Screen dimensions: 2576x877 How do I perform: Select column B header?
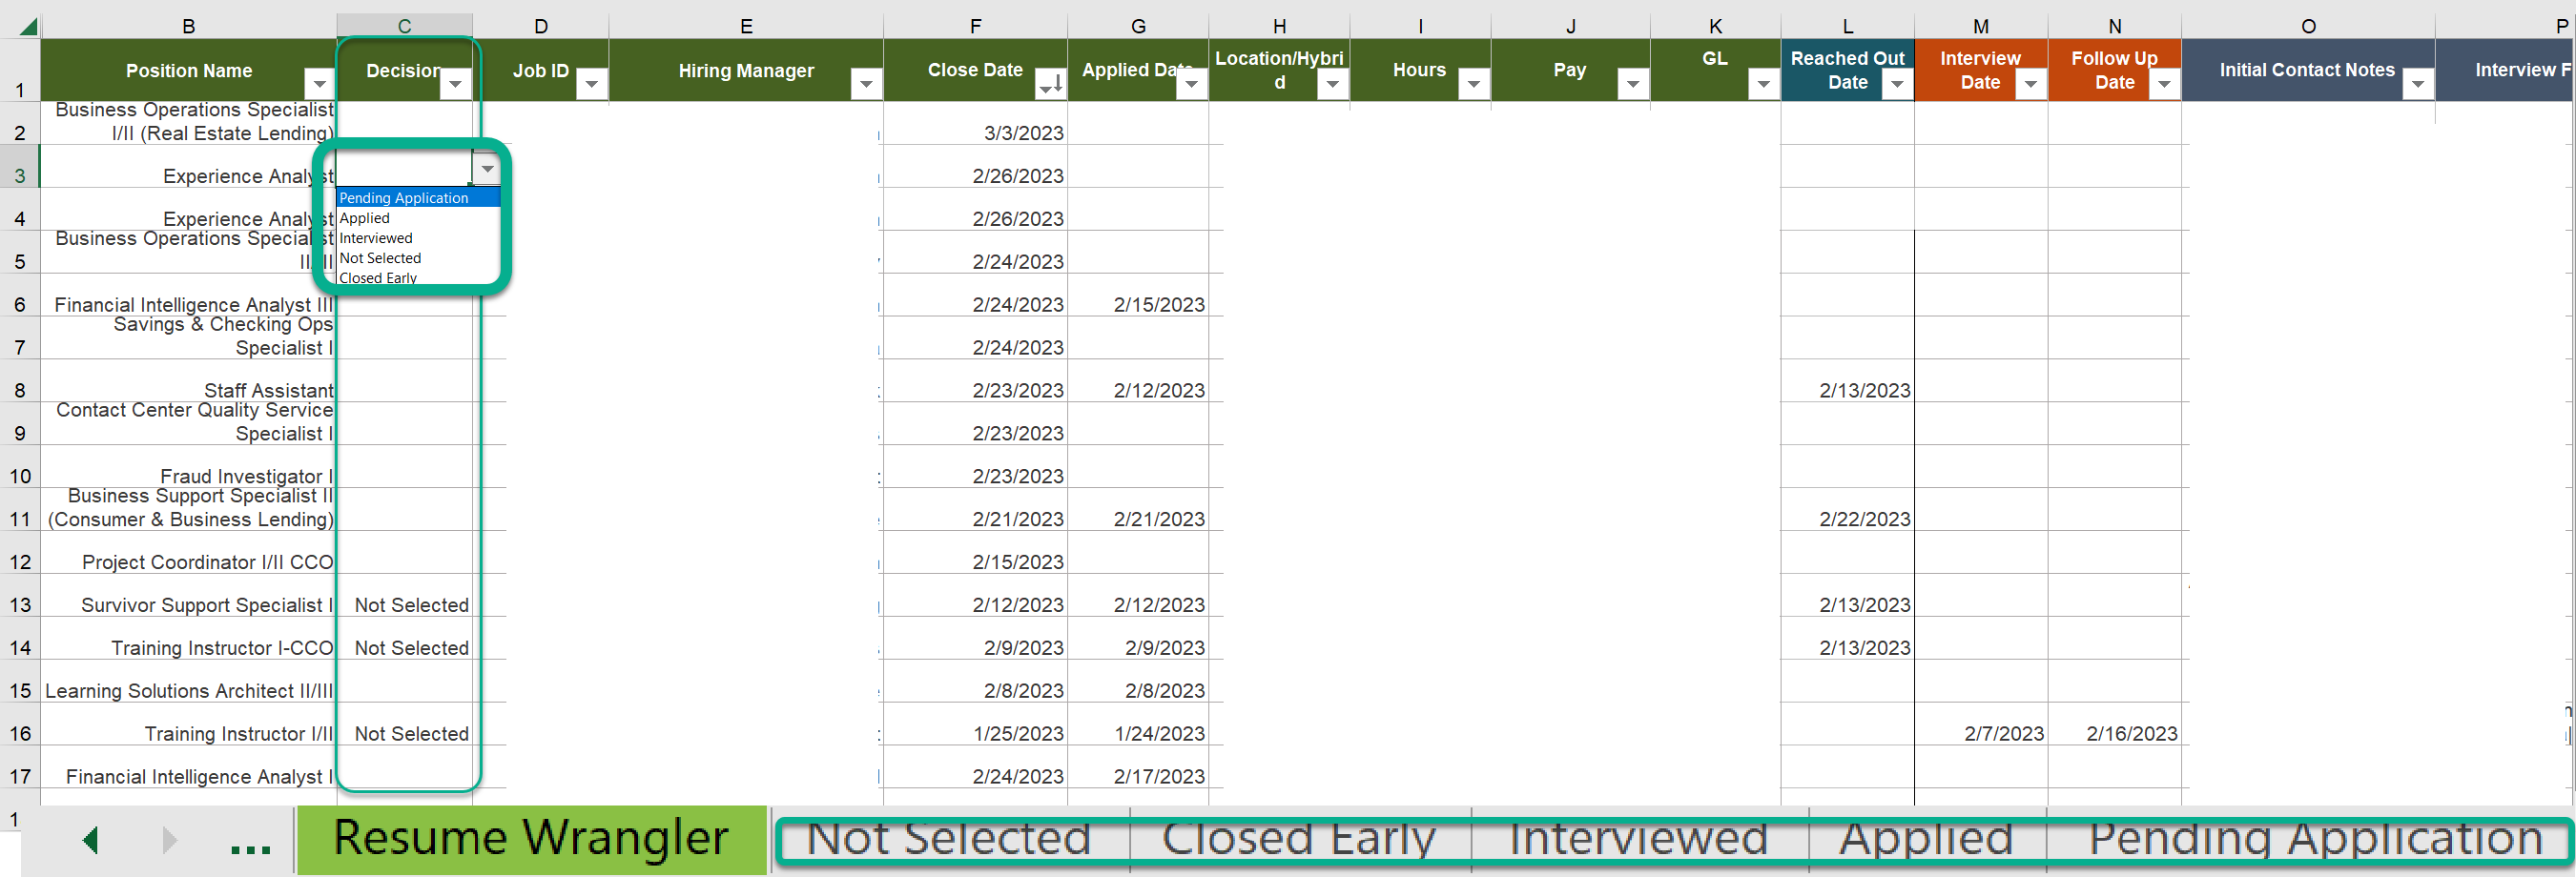tap(188, 26)
